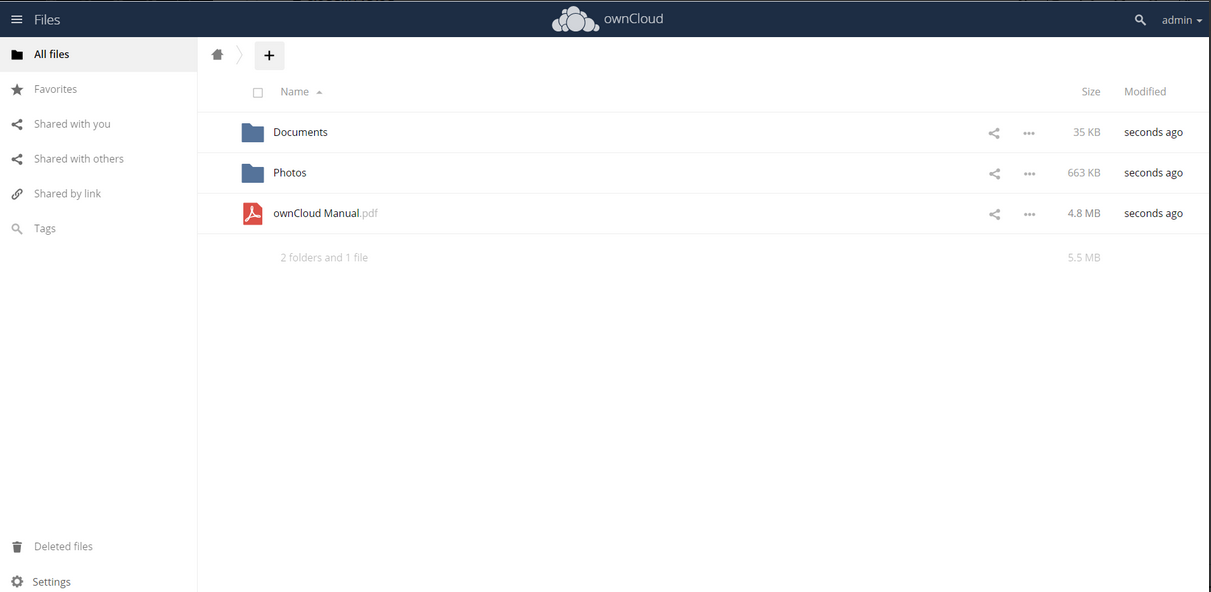The image size is (1211, 592).
Task: Open Deleted files trash
Action: coord(63,547)
